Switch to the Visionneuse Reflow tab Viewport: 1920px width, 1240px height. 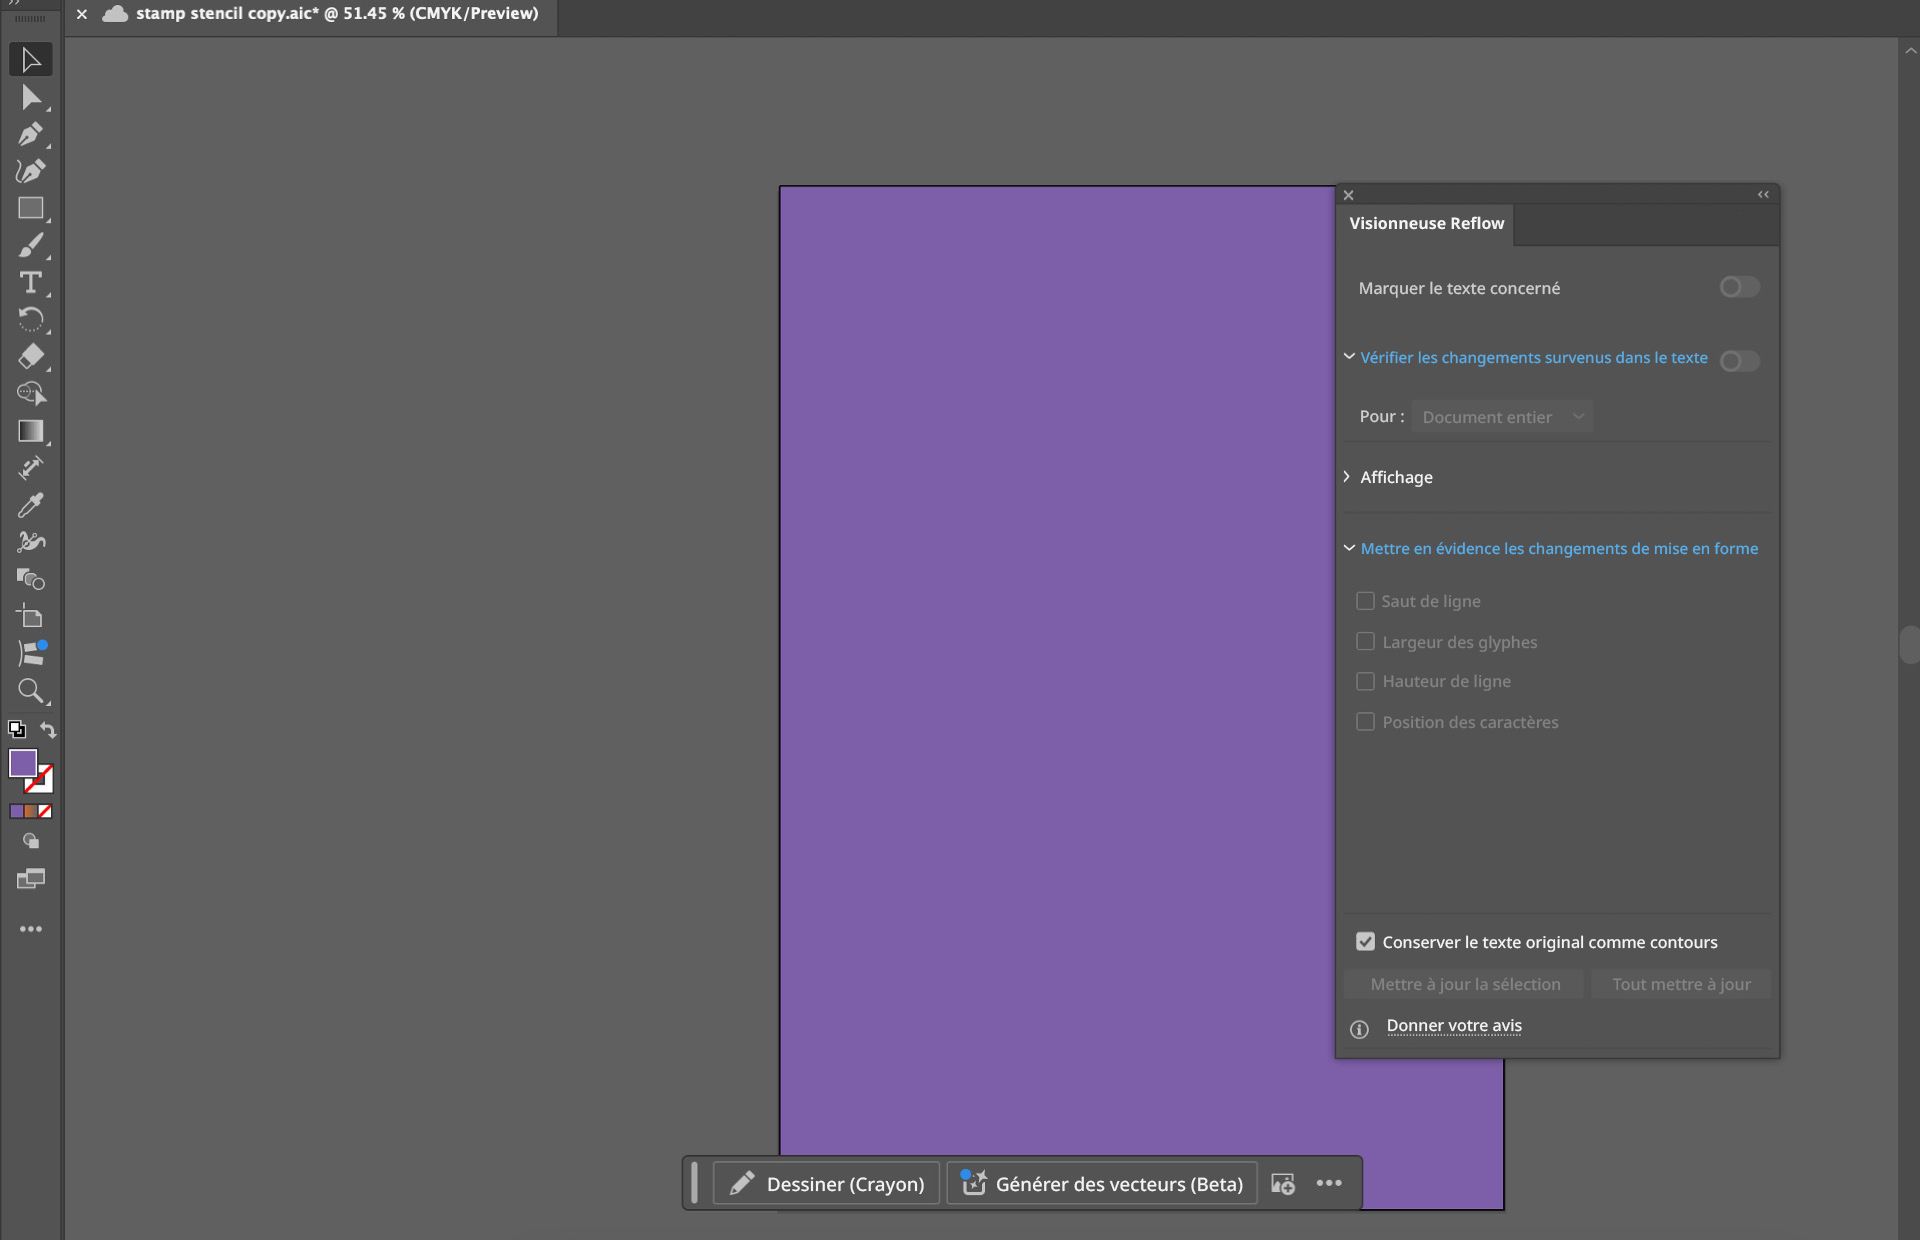(1425, 223)
